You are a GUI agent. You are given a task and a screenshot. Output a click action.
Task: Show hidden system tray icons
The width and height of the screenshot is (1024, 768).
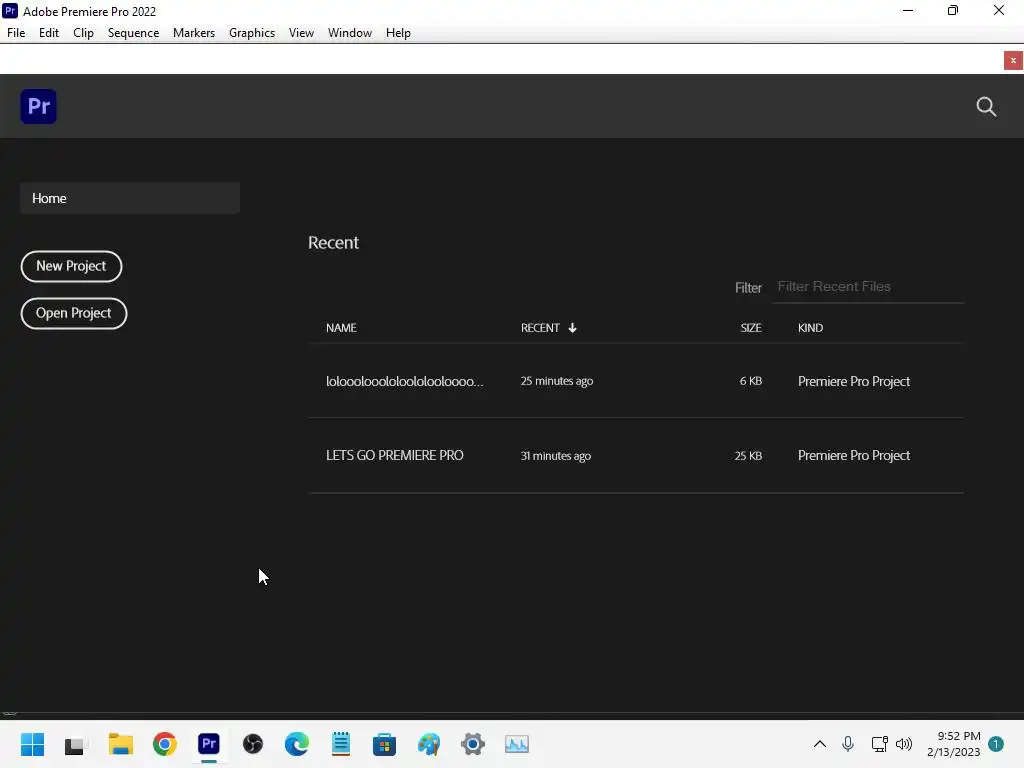(x=820, y=744)
